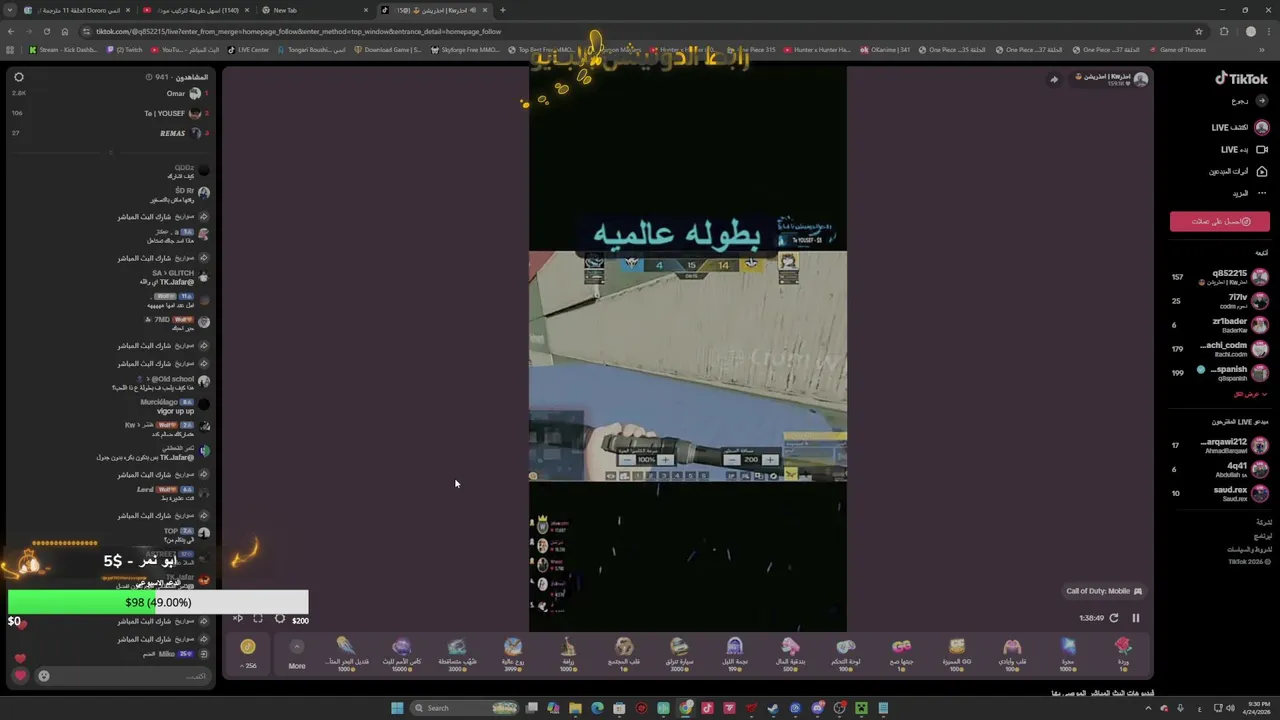This screenshot has width=1280, height=720.
Task: Open suggested LIVE creator 4q41
Action: 1220,470
